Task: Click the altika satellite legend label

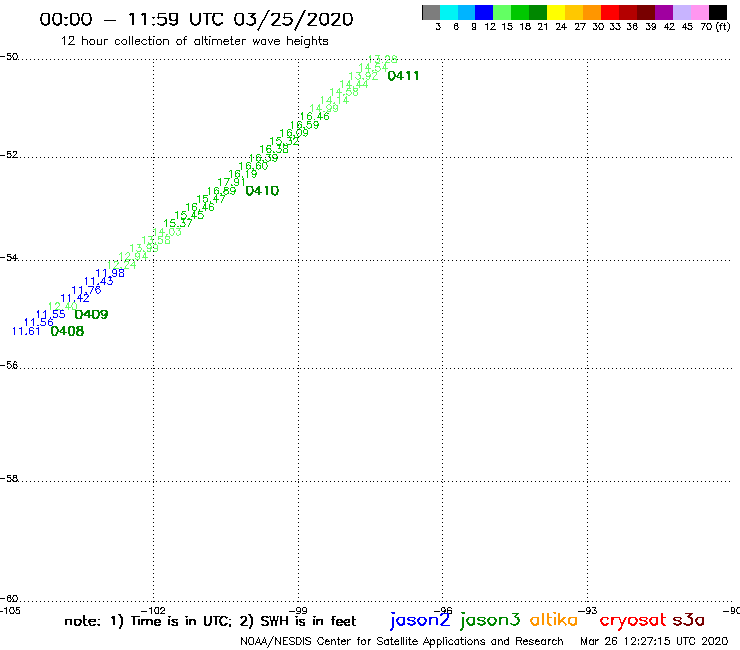Action: (554, 620)
